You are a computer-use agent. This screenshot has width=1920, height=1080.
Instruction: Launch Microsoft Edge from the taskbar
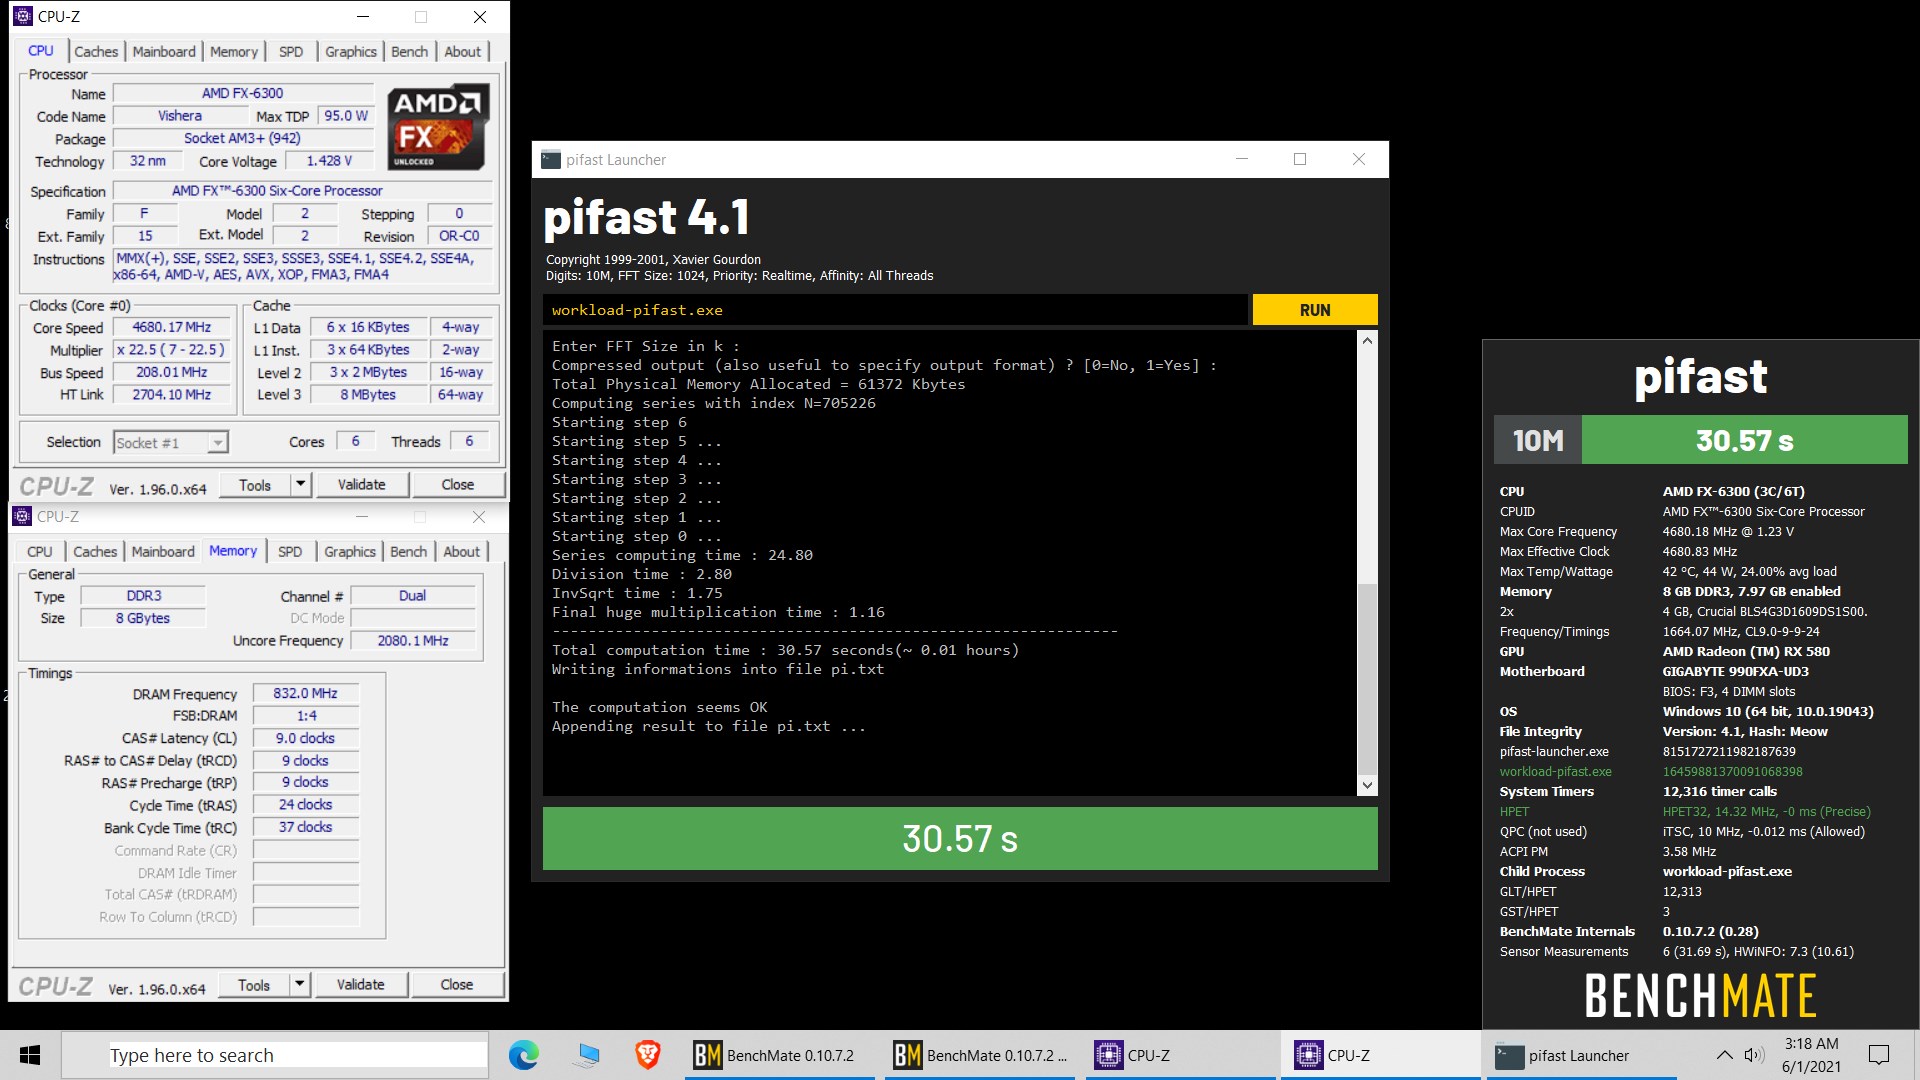pos(523,1055)
